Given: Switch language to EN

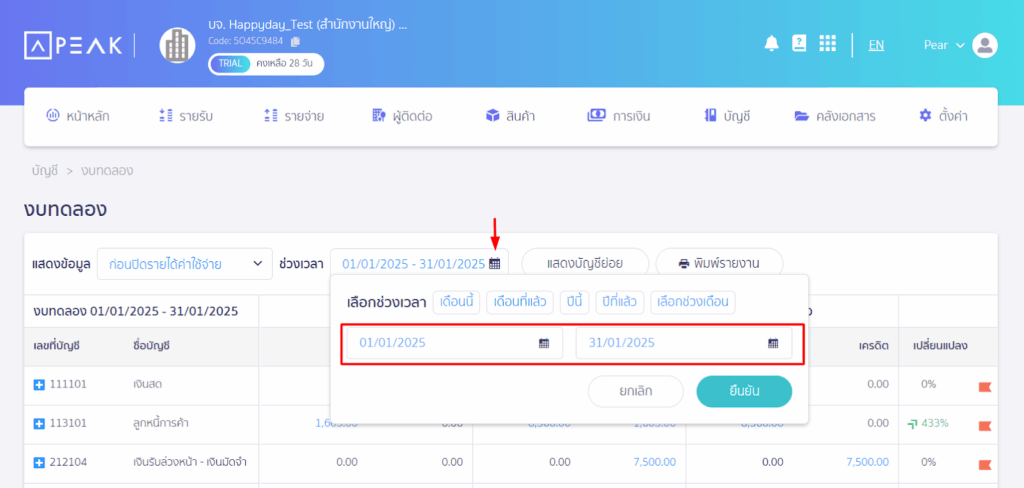Looking at the screenshot, I should (x=876, y=45).
